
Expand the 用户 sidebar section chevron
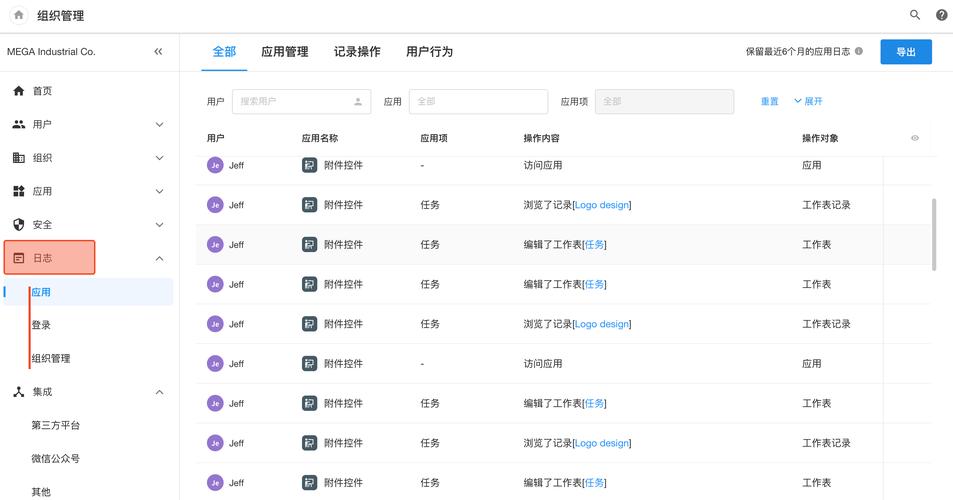pyautogui.click(x=159, y=125)
